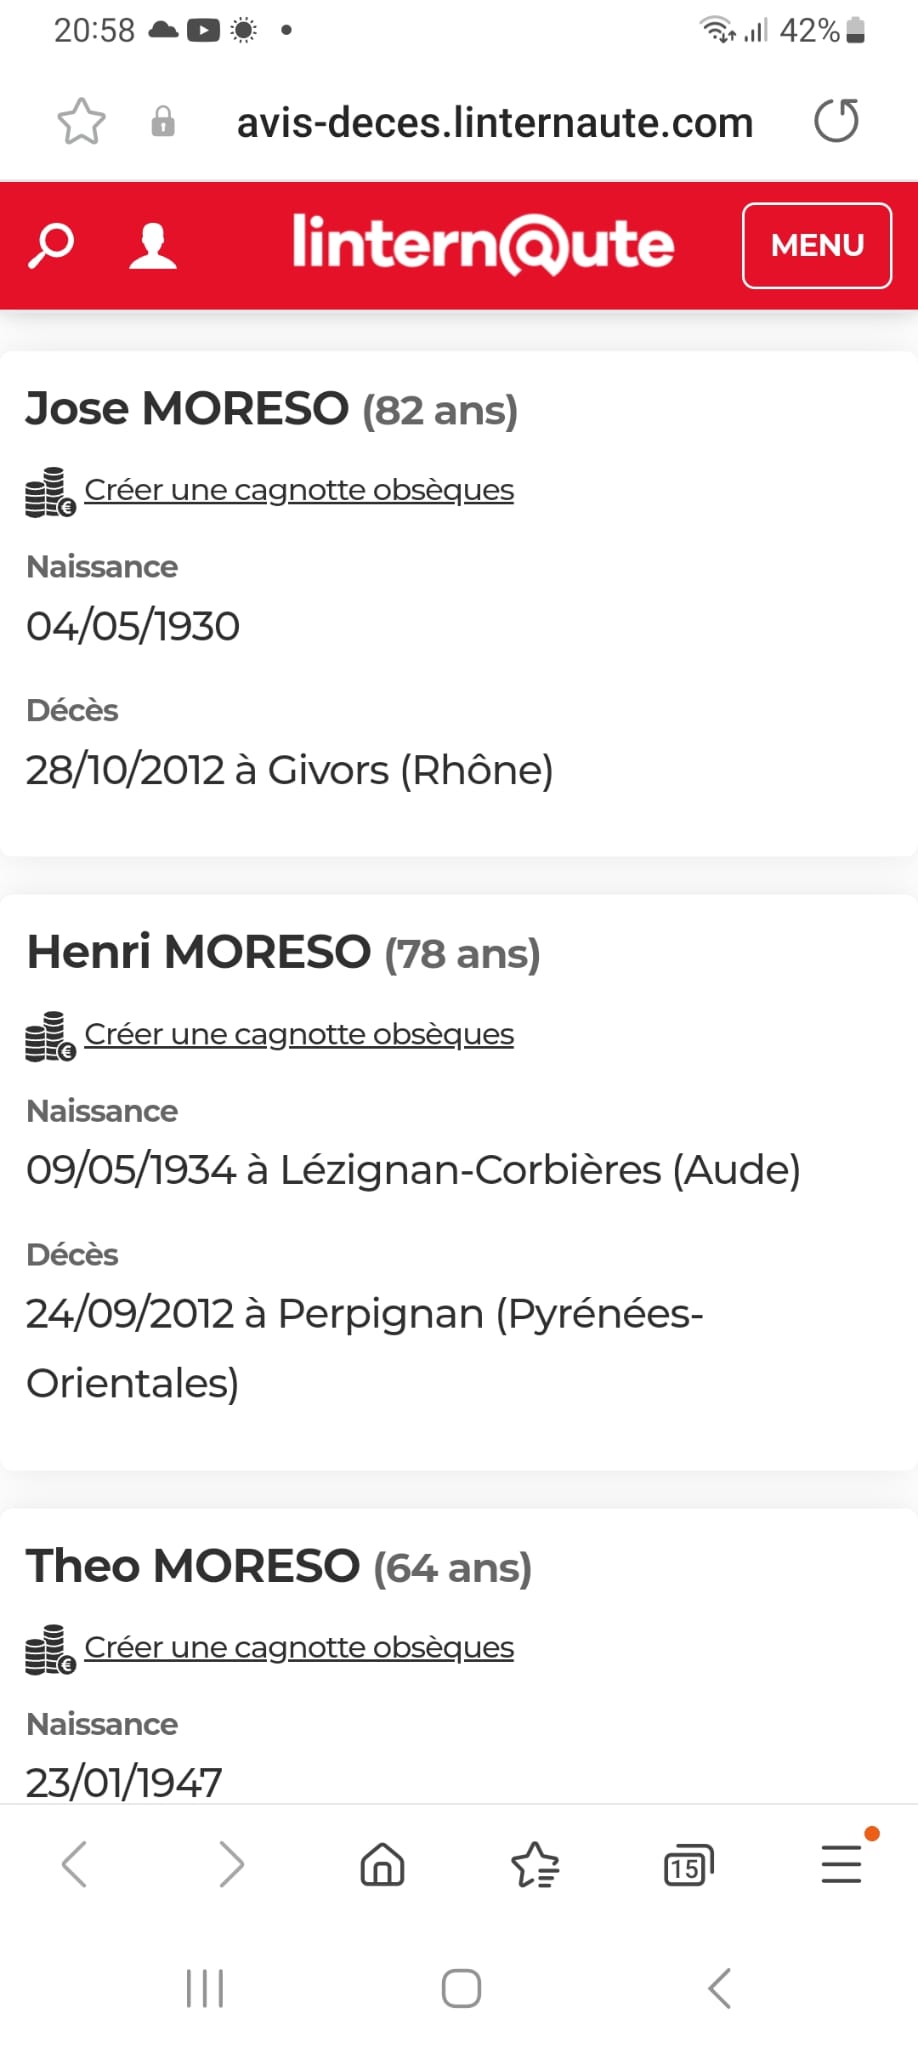Navigate back with browser back arrow

pyautogui.click(x=75, y=1865)
